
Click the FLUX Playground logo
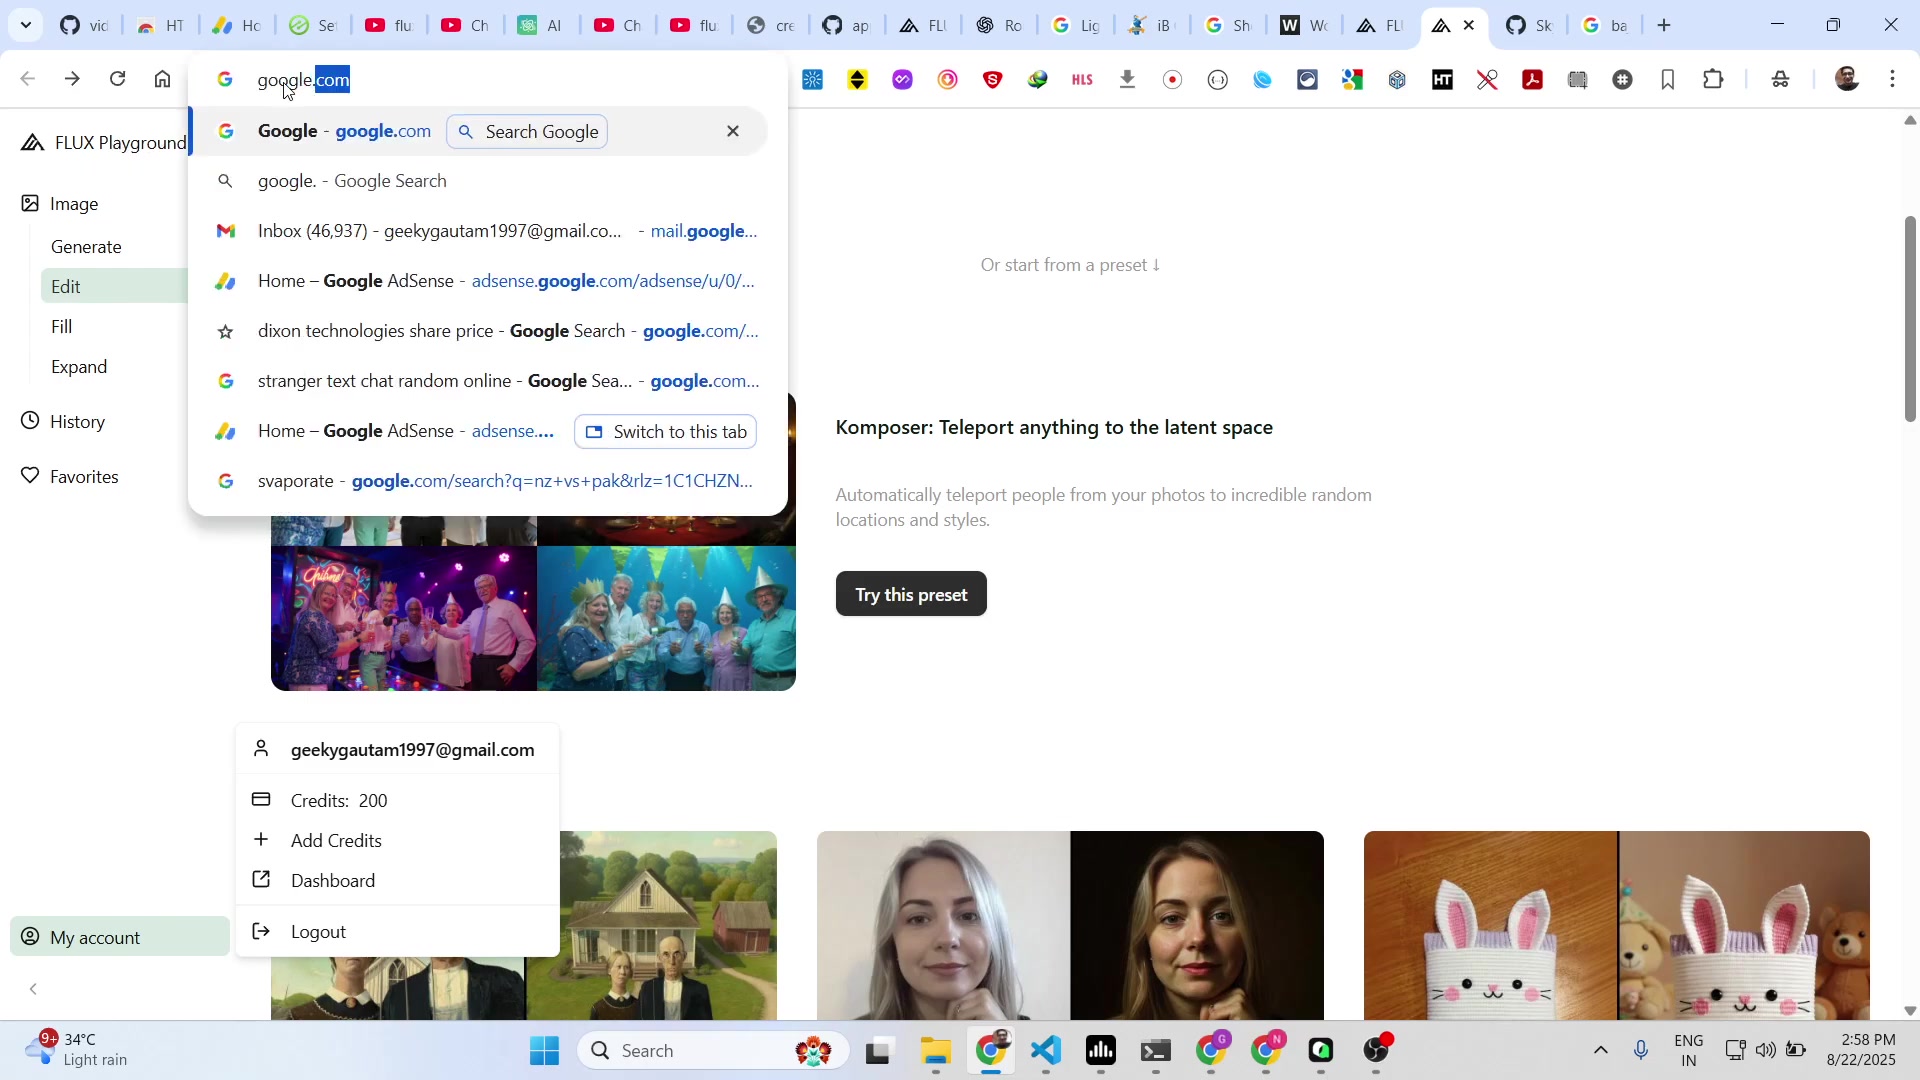pyautogui.click(x=103, y=143)
